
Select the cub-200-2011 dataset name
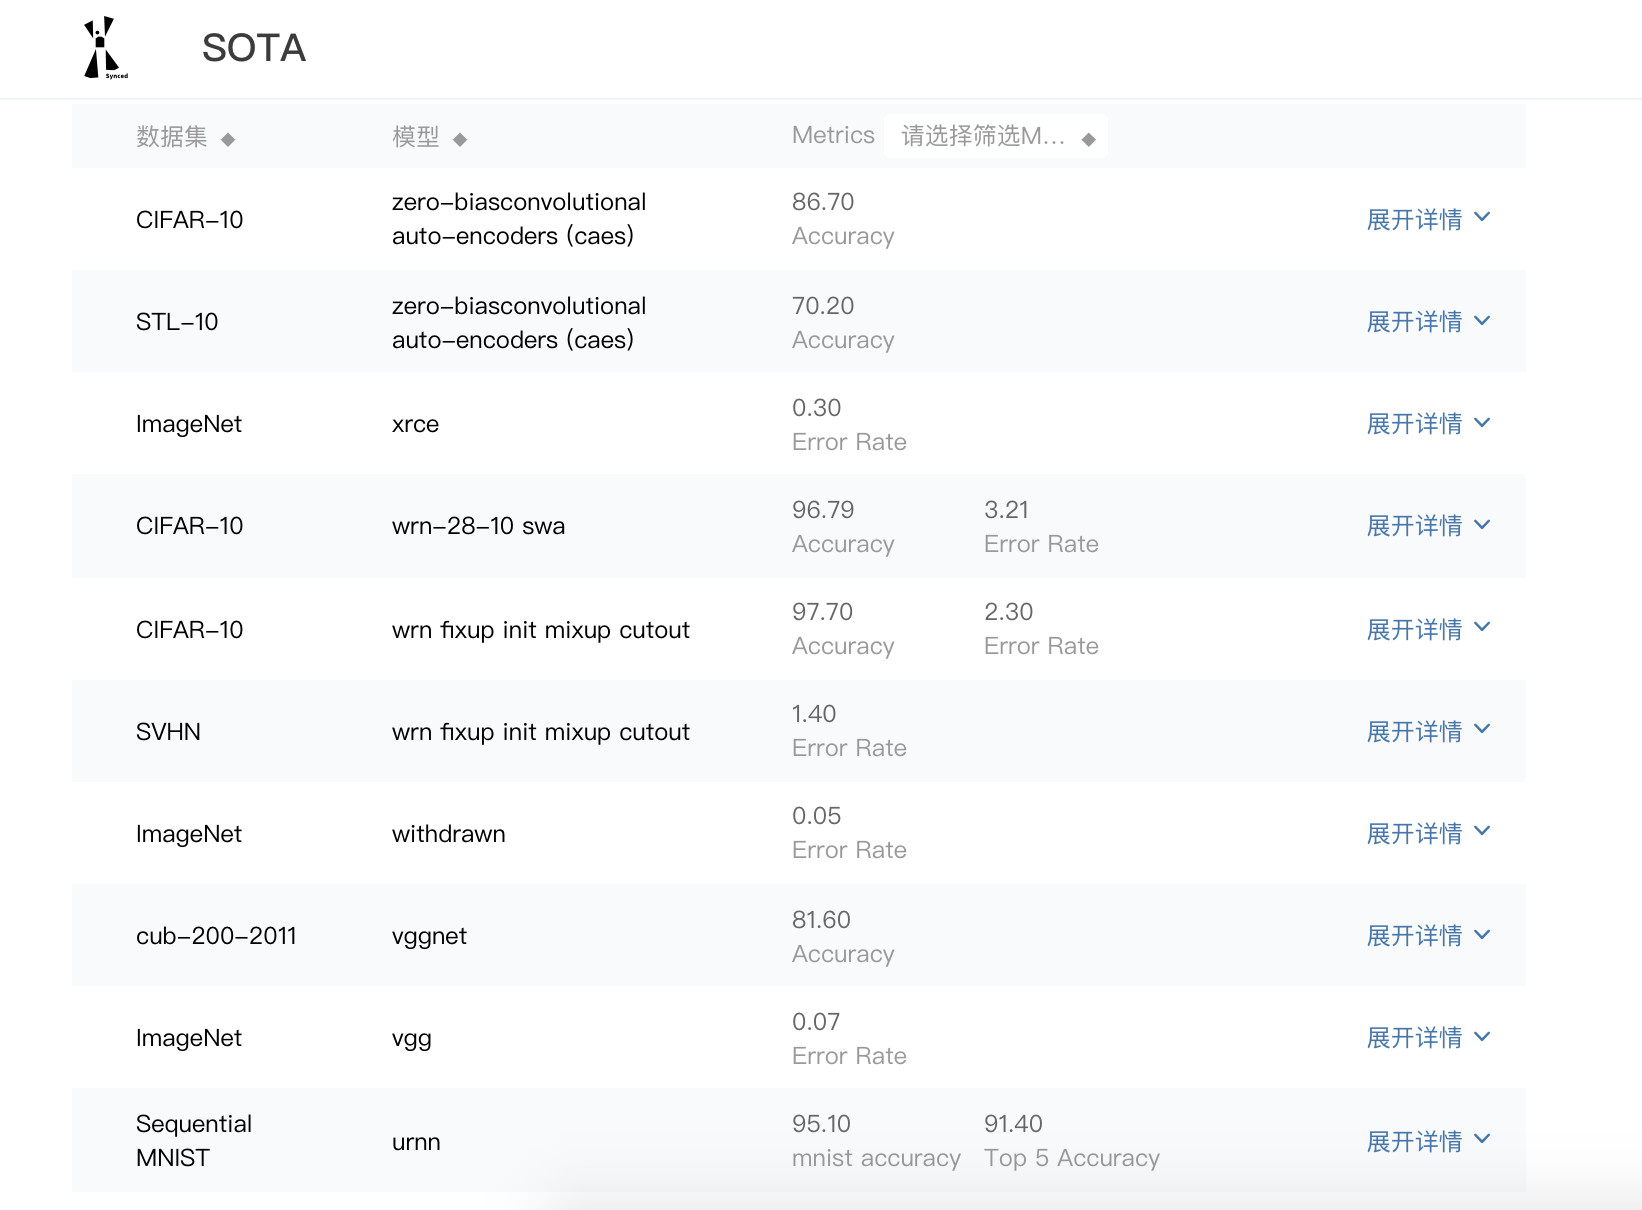click(x=216, y=936)
